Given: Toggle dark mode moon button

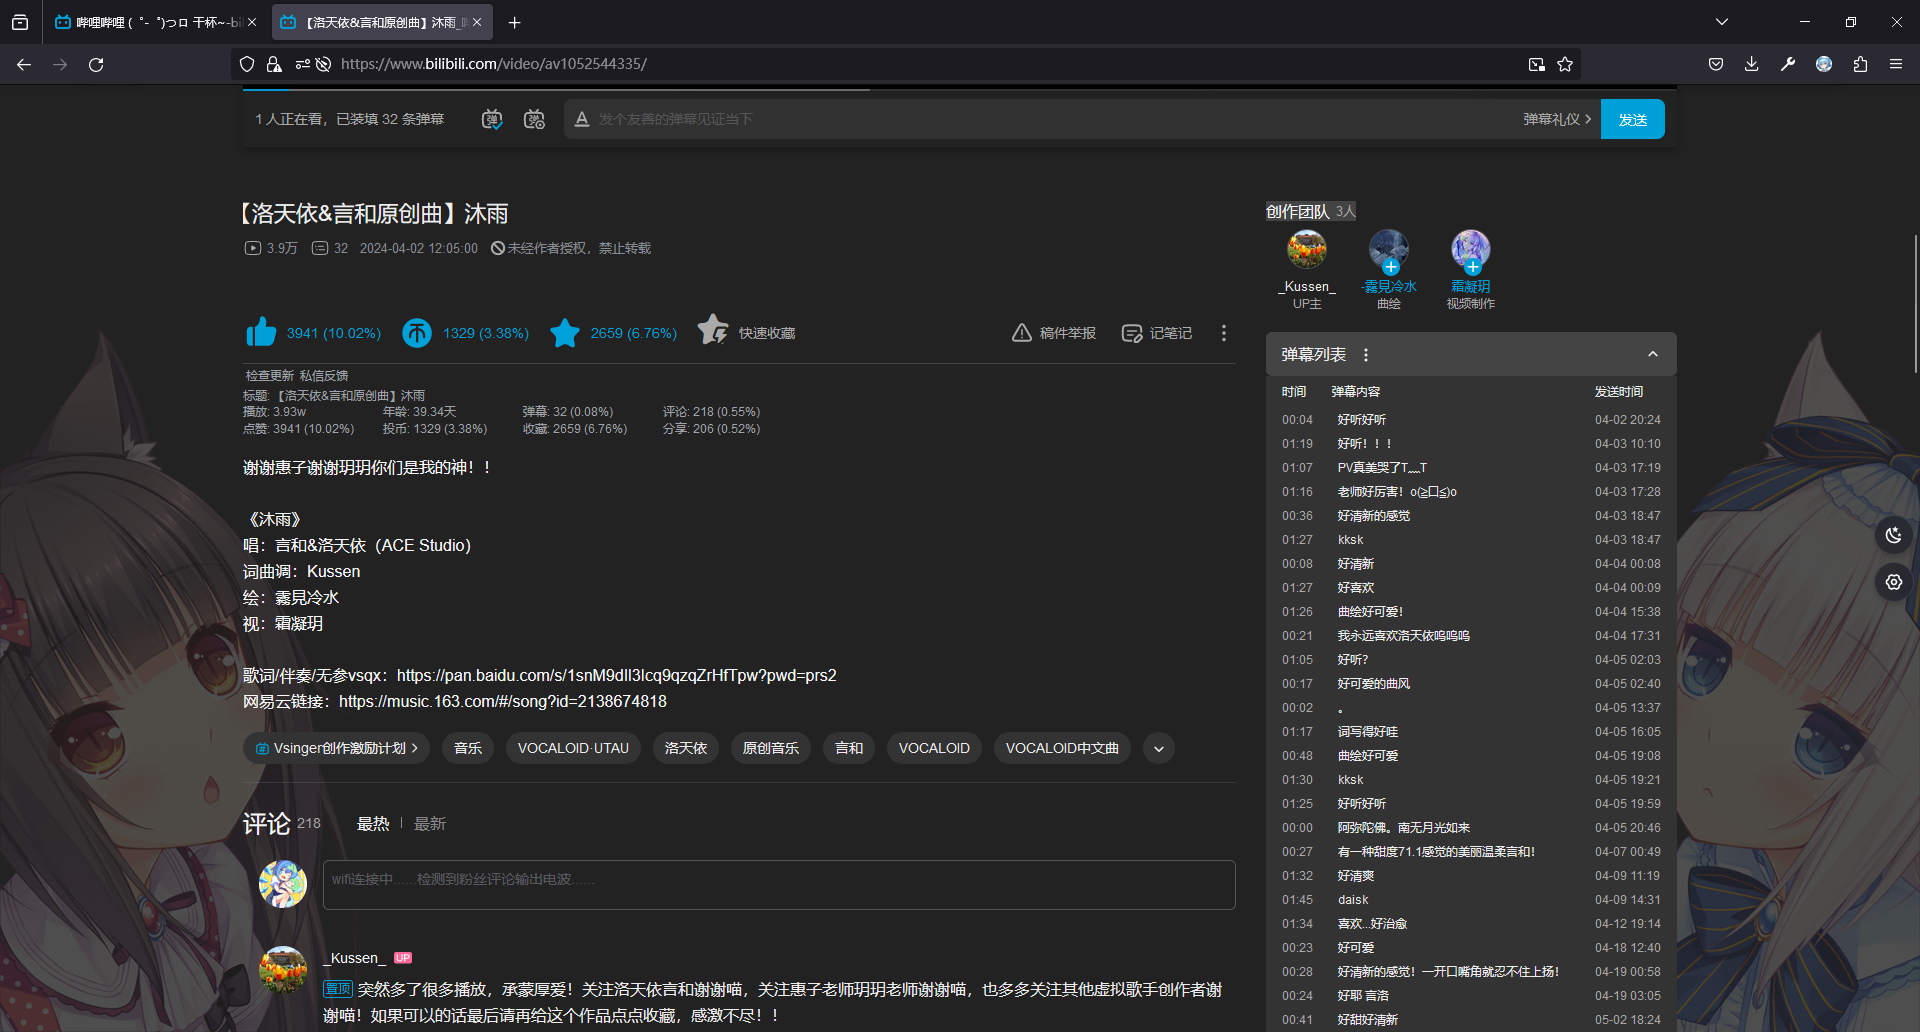Looking at the screenshot, I should tap(1893, 535).
